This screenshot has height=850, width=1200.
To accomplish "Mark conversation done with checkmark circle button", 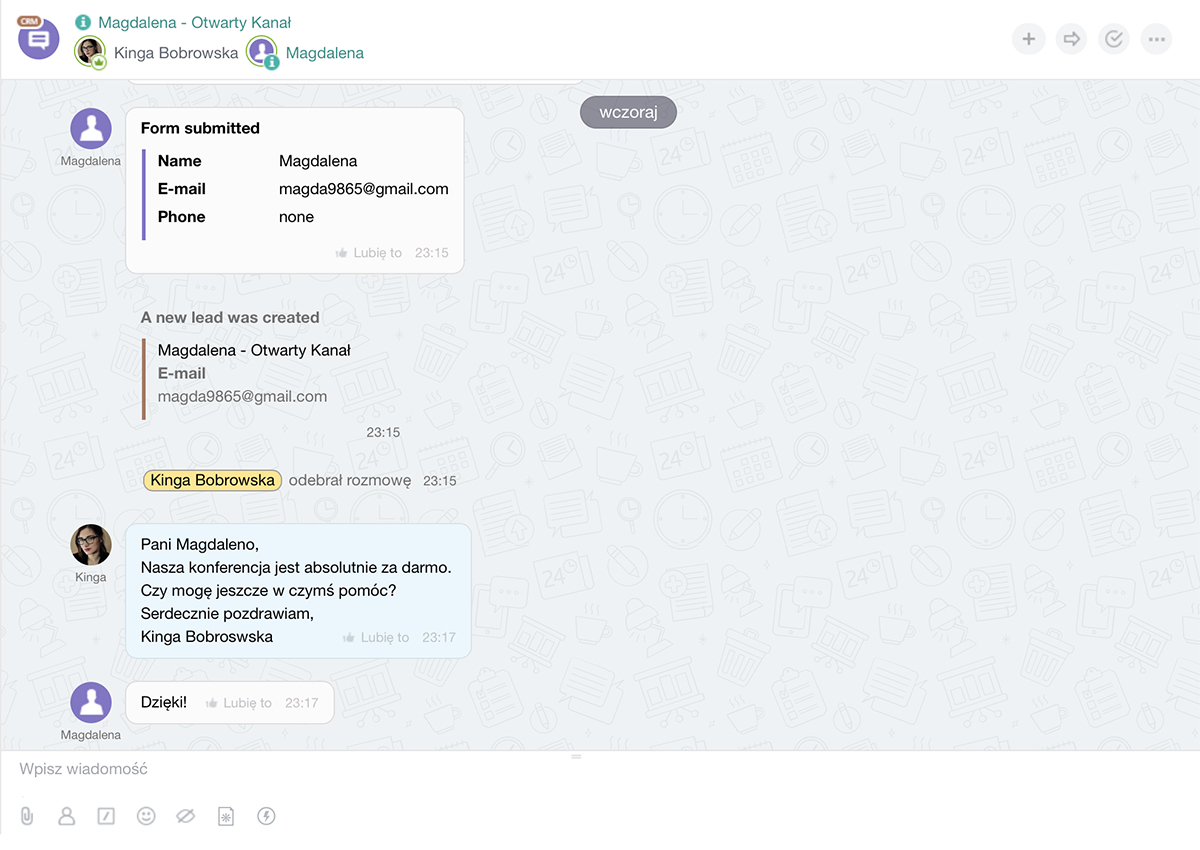I will tap(1113, 39).
